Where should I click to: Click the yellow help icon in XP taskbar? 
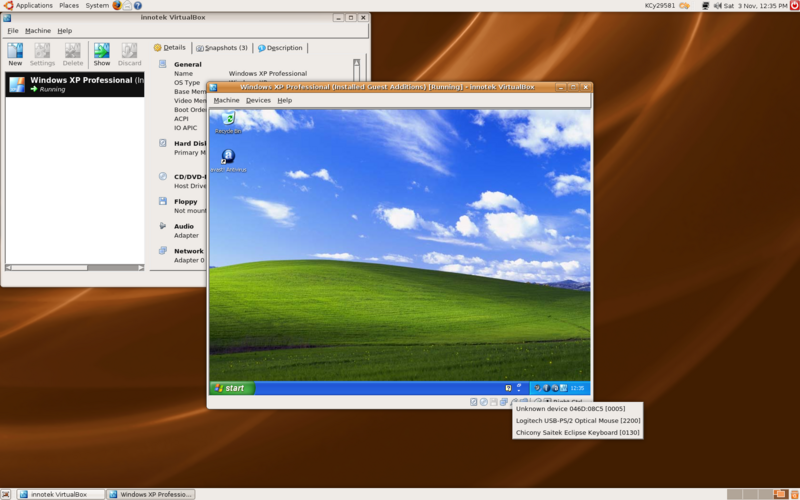coord(508,388)
